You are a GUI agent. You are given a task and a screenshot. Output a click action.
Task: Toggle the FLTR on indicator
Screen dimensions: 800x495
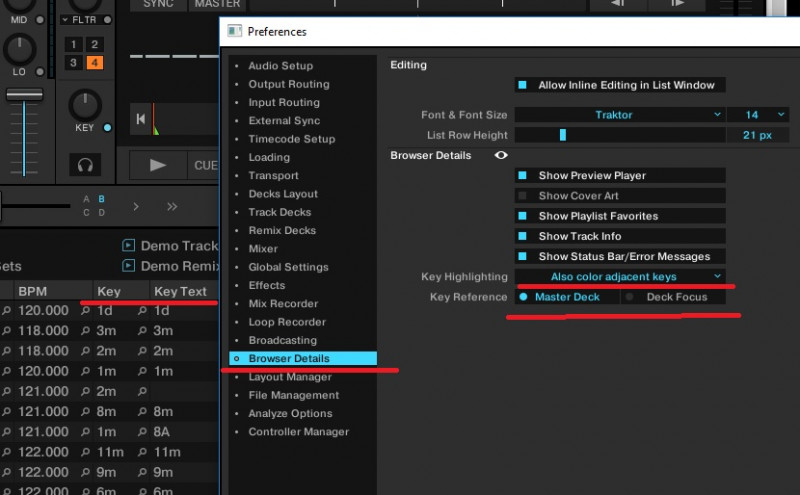pyautogui.click(x=107, y=20)
